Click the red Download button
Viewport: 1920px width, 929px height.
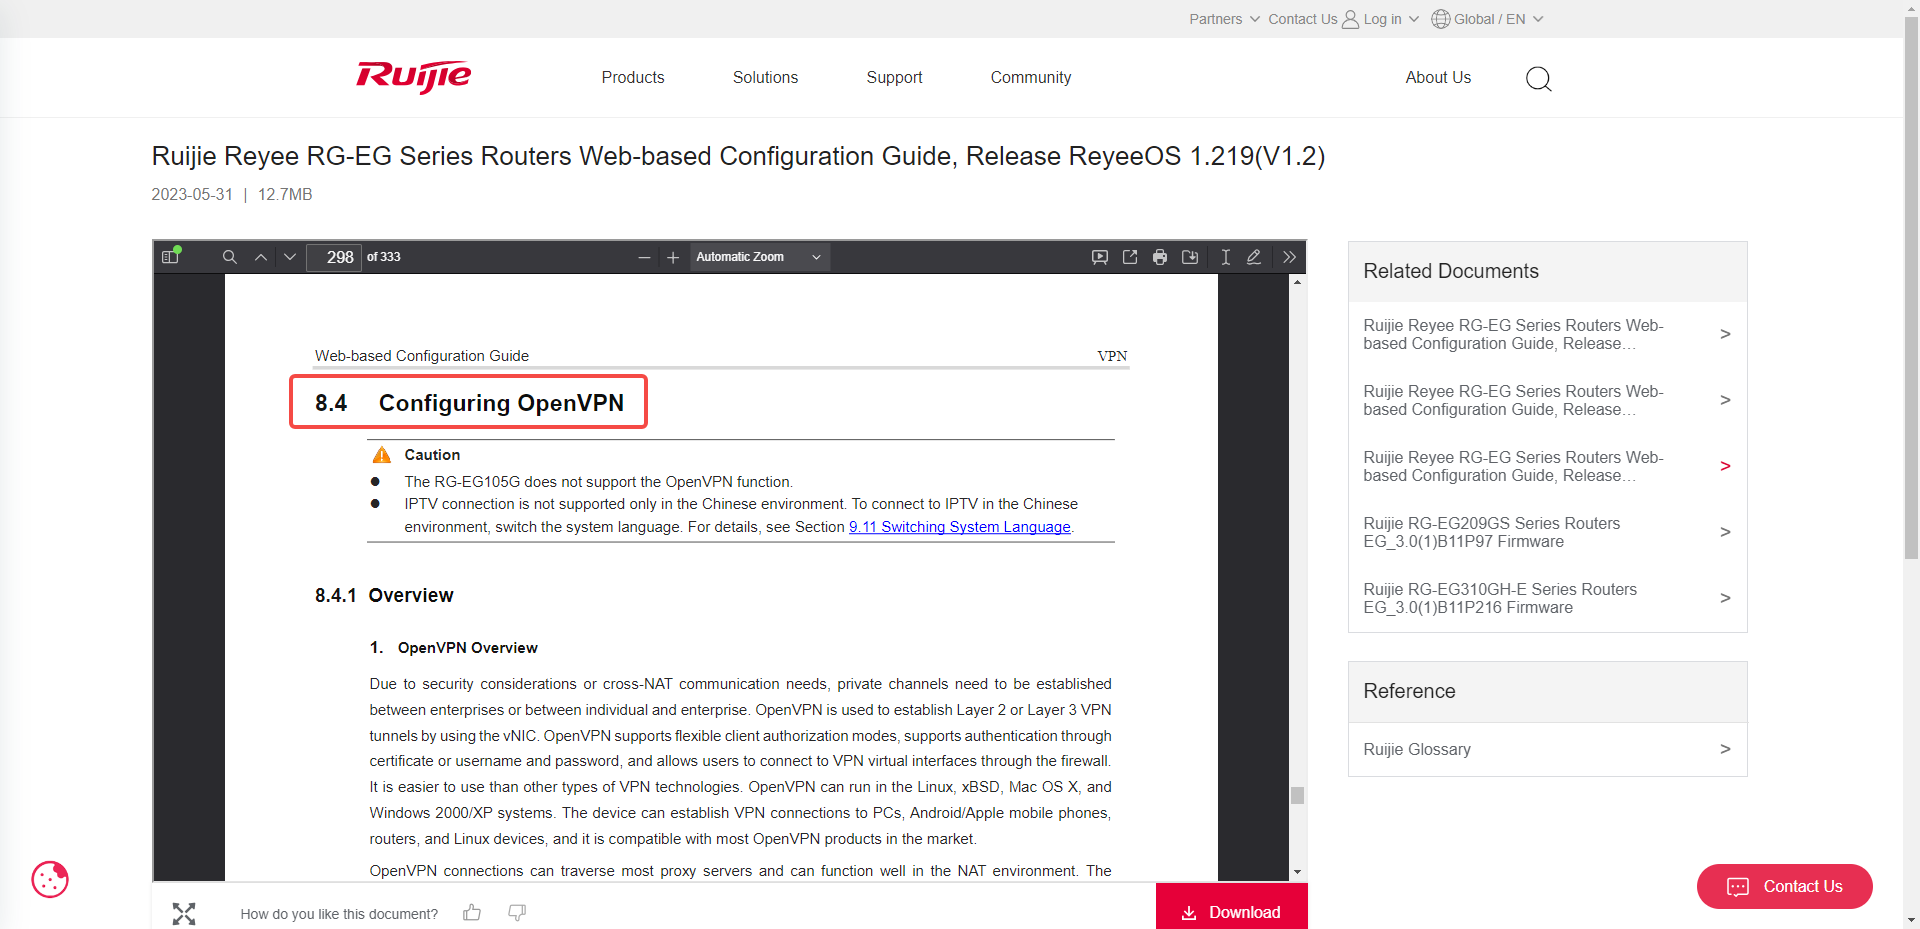coord(1231,908)
